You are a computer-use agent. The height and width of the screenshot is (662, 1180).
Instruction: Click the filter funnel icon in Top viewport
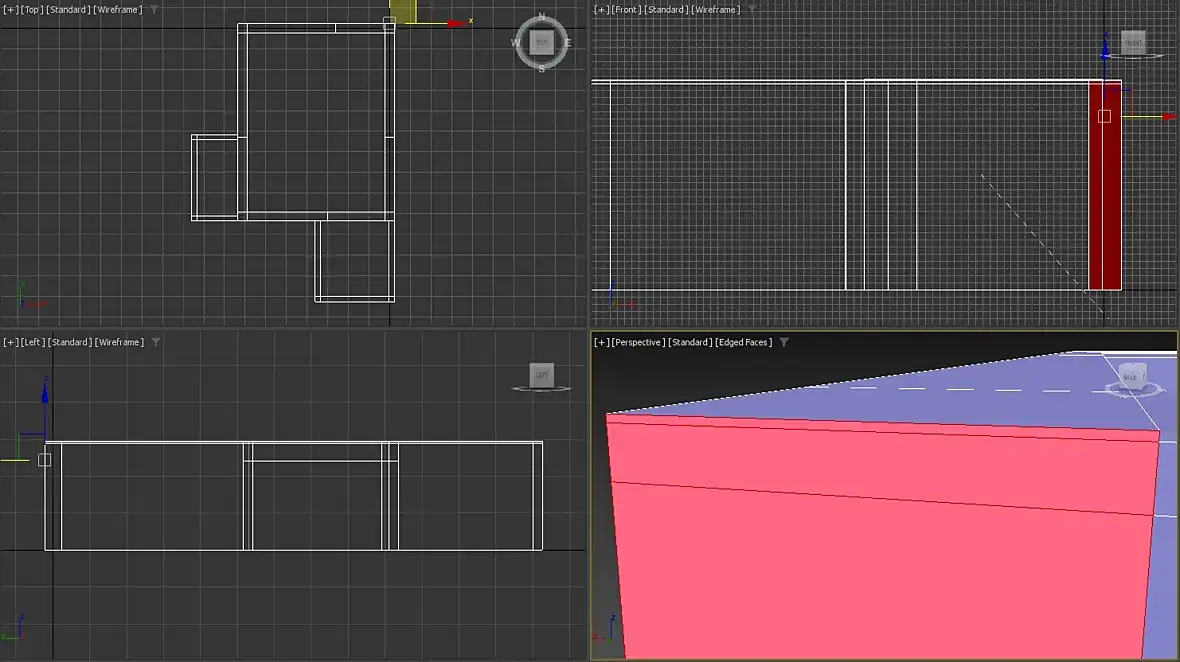[x=154, y=10]
